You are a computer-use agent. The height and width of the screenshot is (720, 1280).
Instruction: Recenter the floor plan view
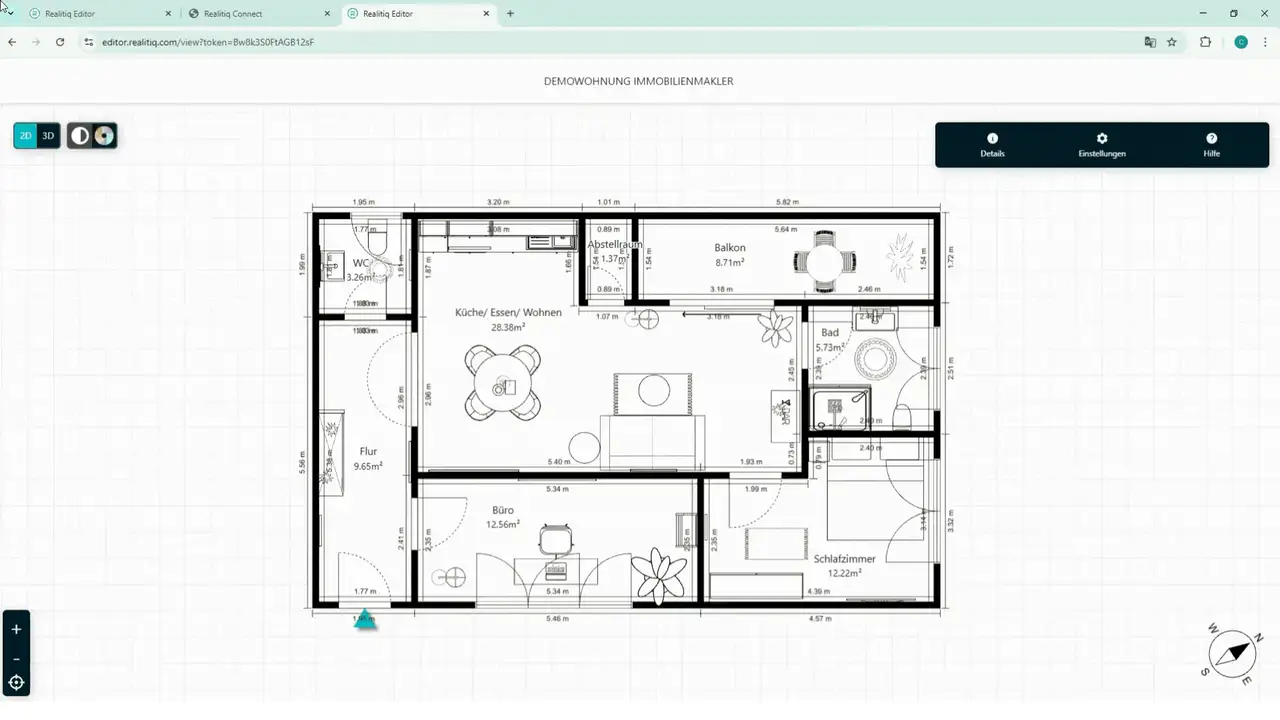pos(16,684)
